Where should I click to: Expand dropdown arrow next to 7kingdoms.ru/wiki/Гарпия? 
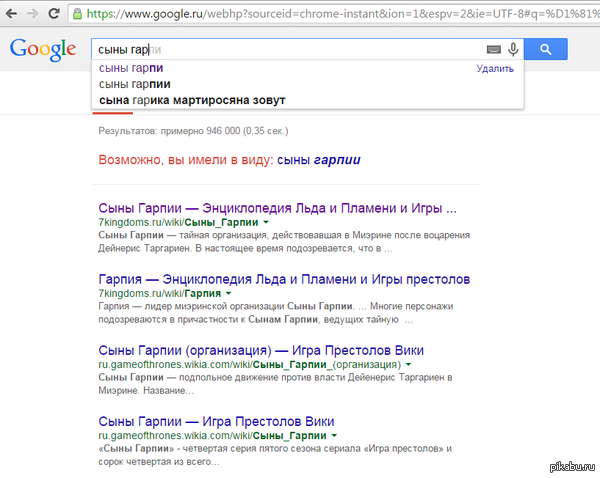click(228, 294)
